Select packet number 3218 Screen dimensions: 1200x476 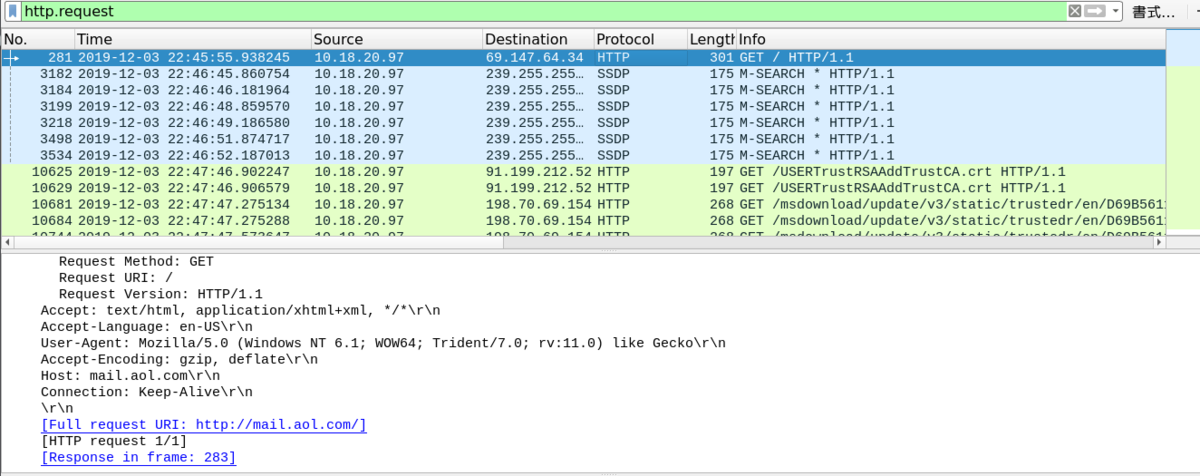(x=583, y=122)
